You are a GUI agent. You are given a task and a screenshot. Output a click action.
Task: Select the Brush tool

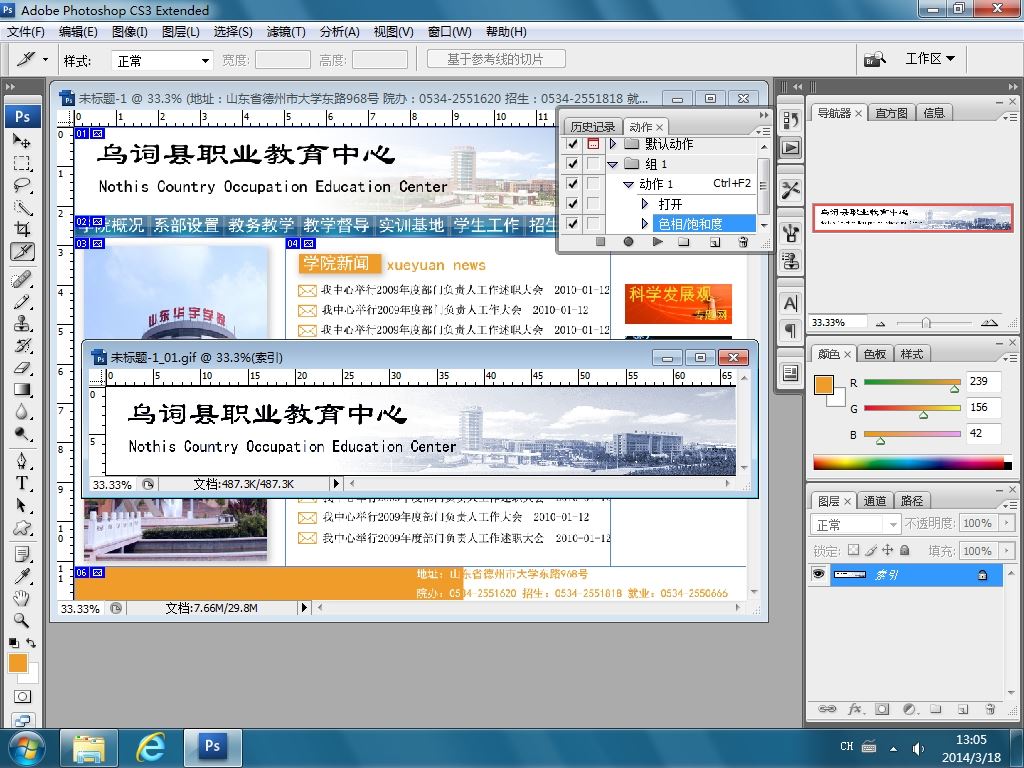tap(22, 301)
